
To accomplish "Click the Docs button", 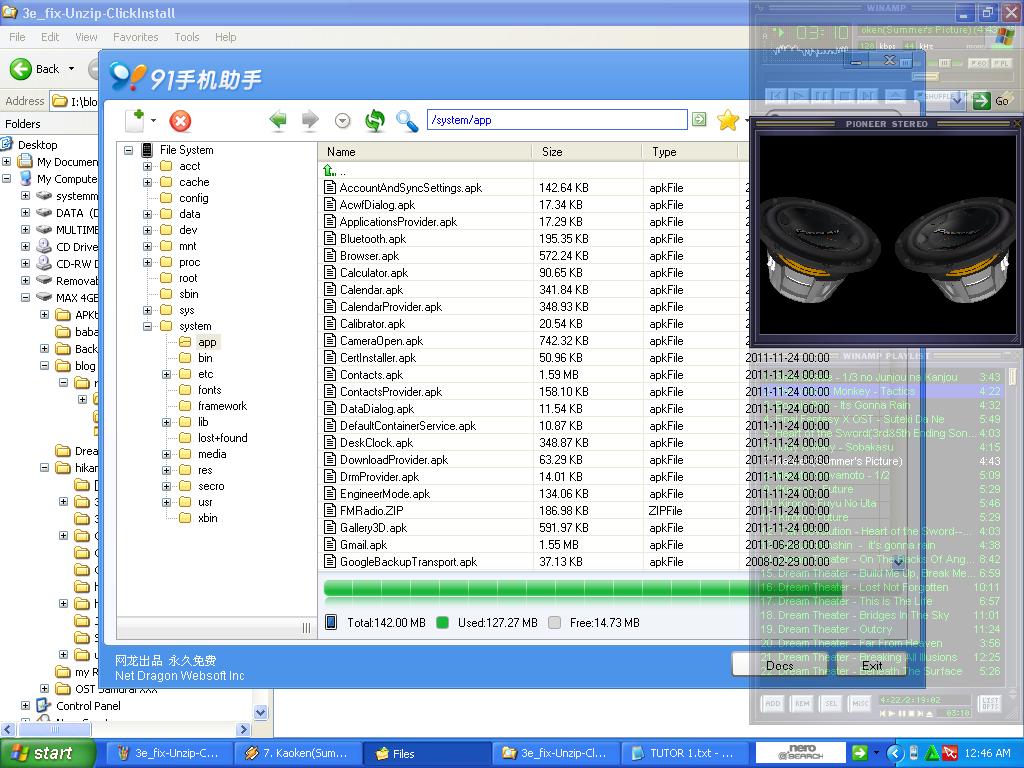I will [x=780, y=665].
